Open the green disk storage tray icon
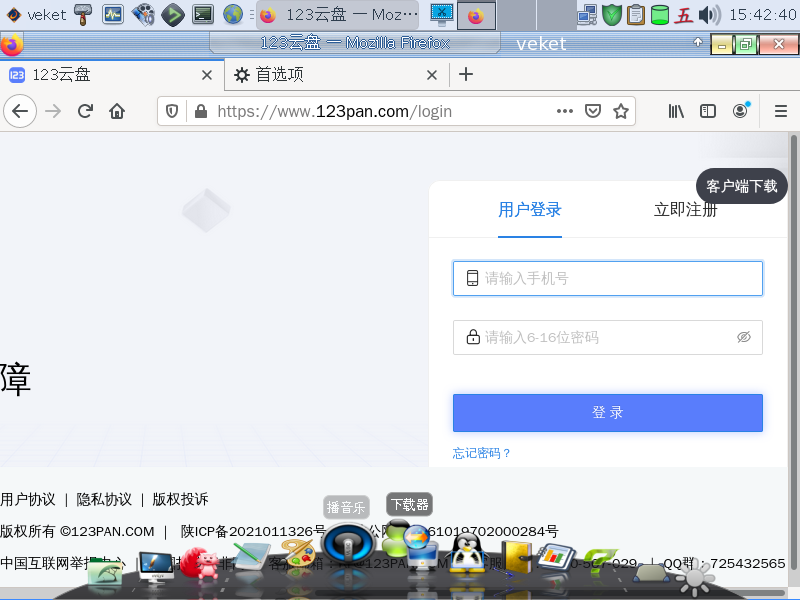The image size is (800, 600). pos(660,15)
